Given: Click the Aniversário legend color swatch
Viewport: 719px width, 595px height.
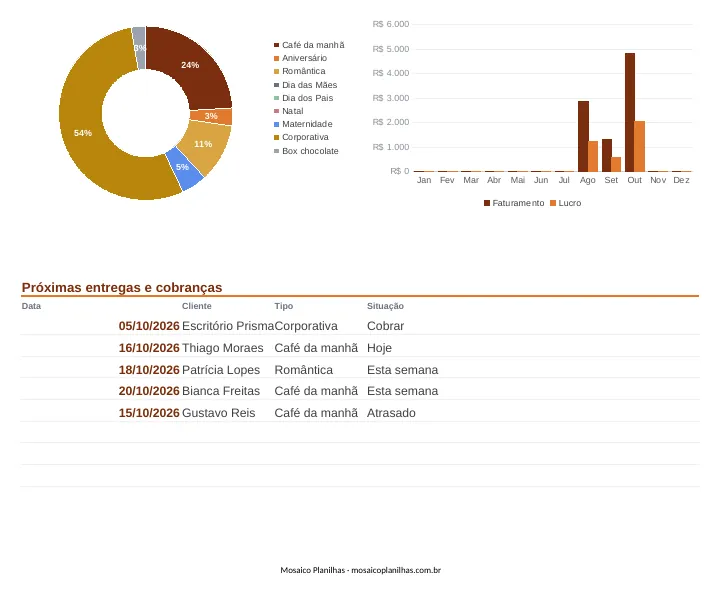Looking at the screenshot, I should (x=277, y=58).
